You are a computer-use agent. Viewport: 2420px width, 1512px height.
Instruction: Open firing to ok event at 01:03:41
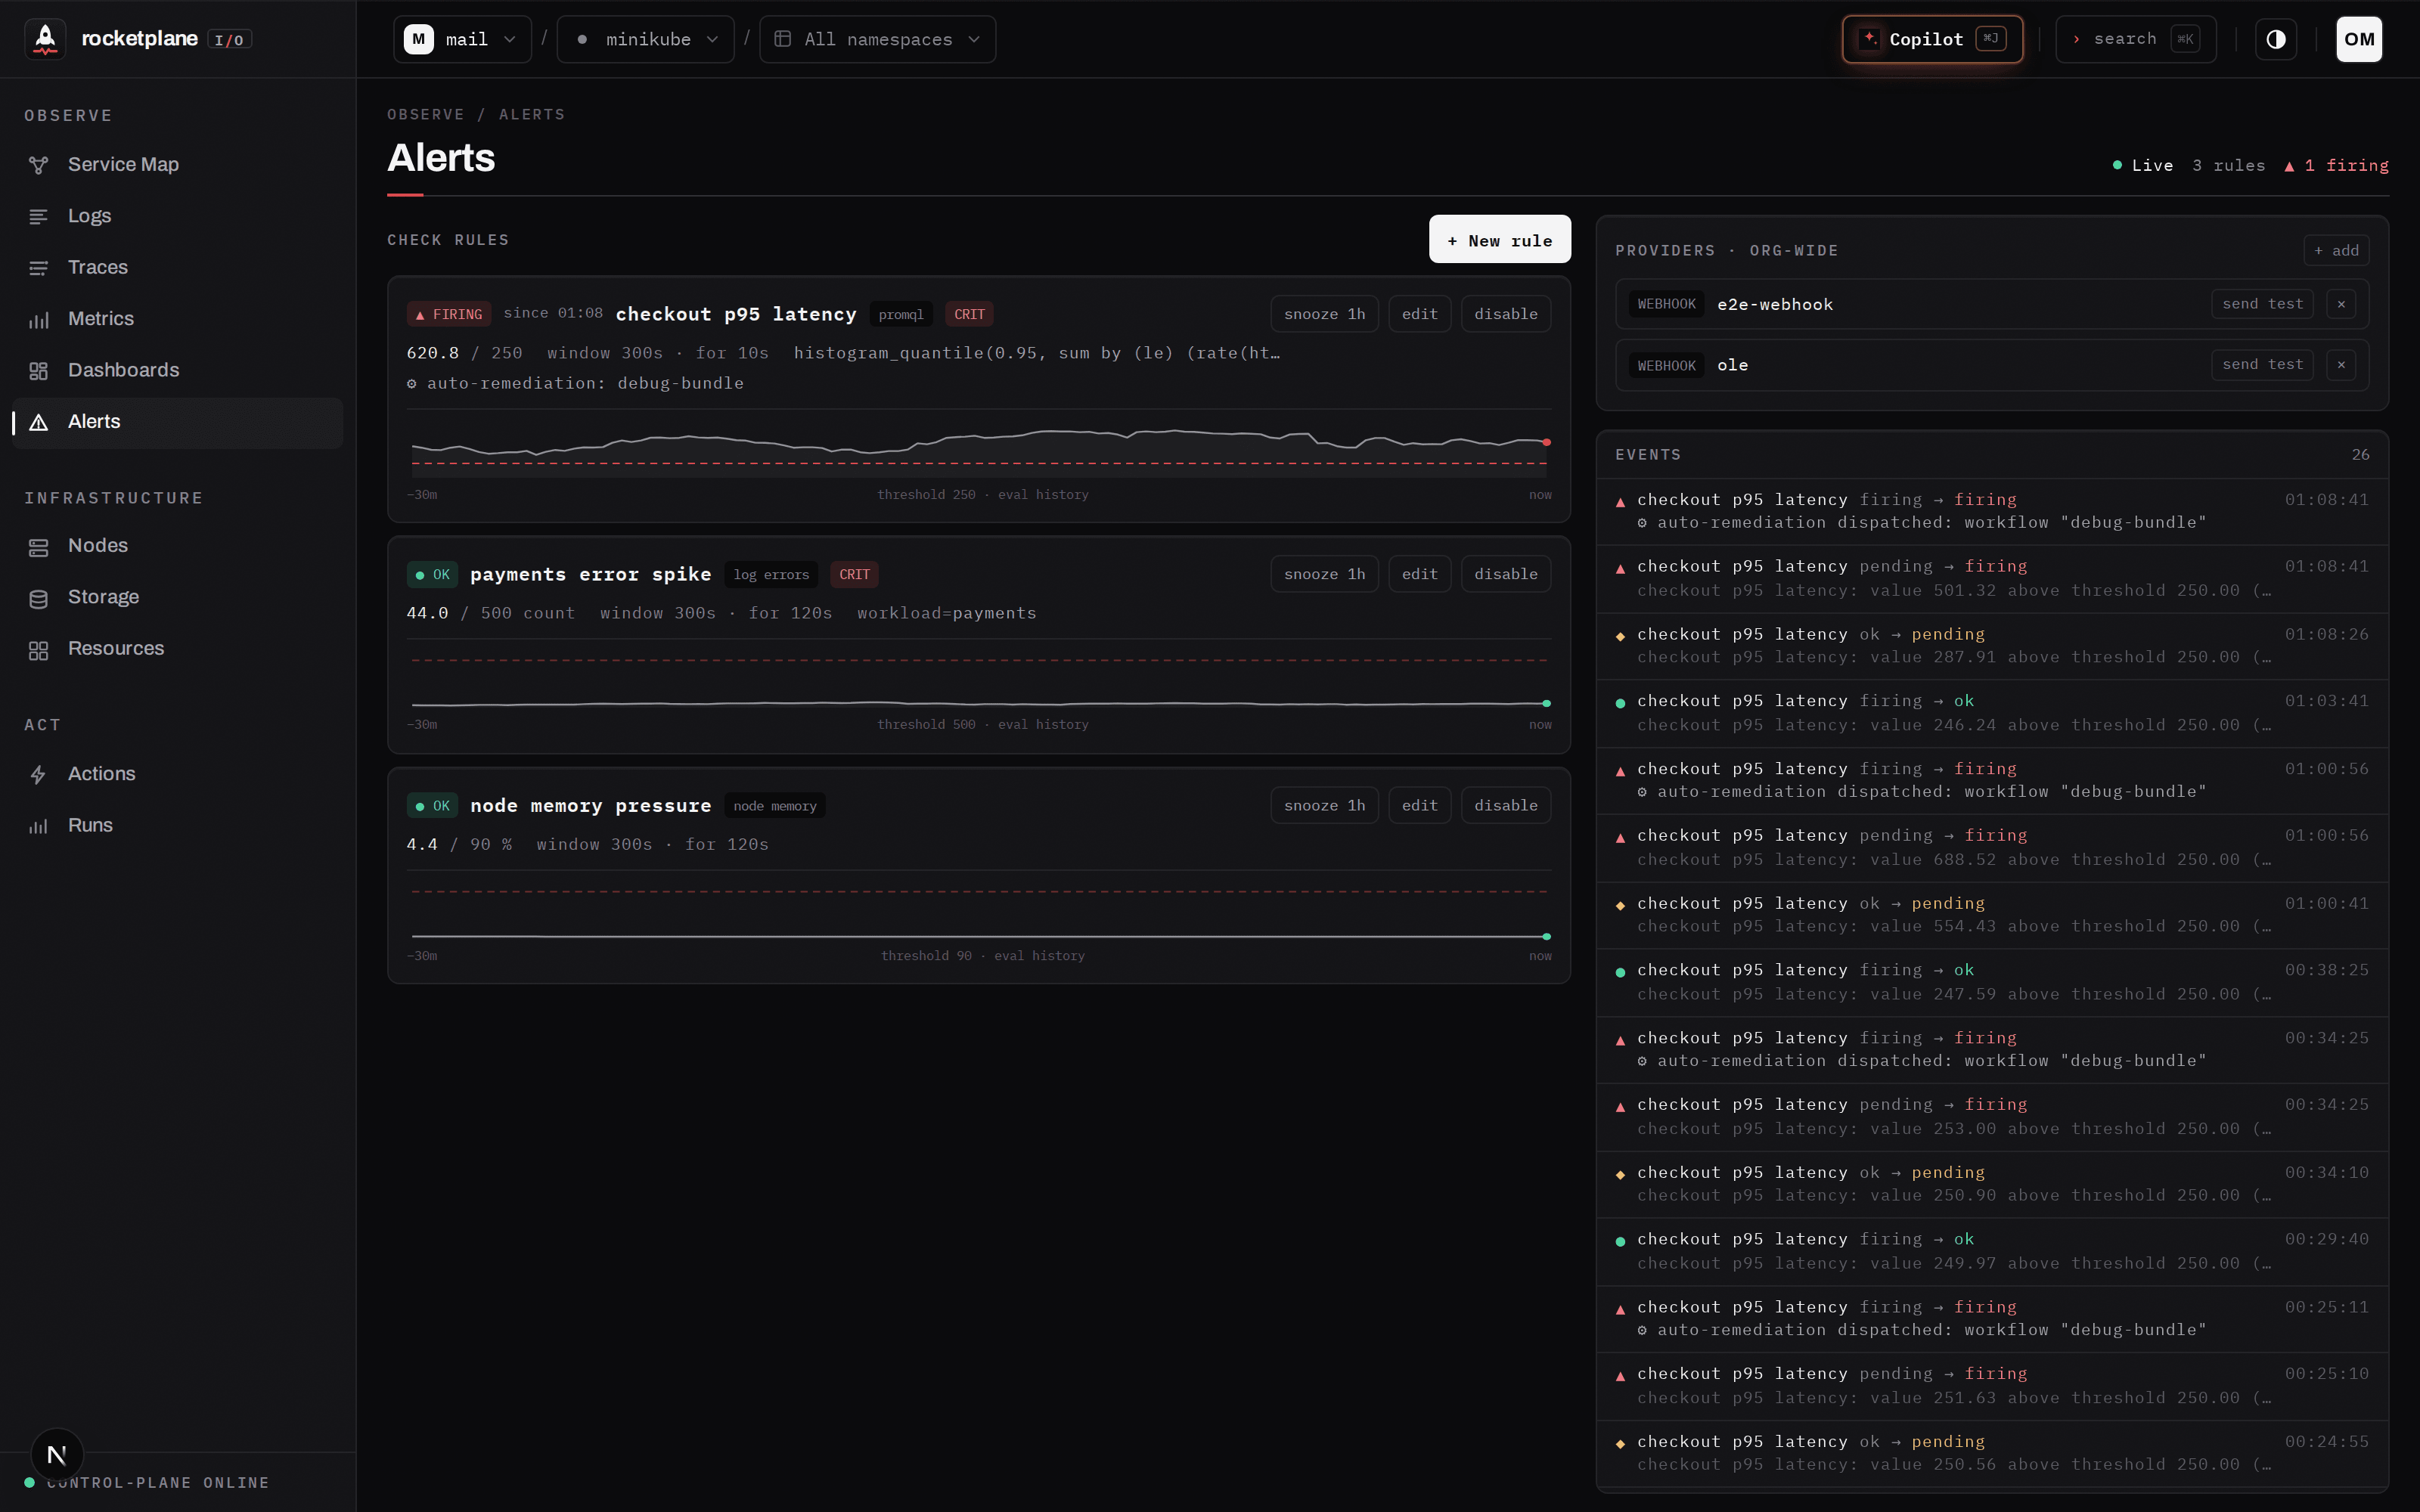point(1992,713)
